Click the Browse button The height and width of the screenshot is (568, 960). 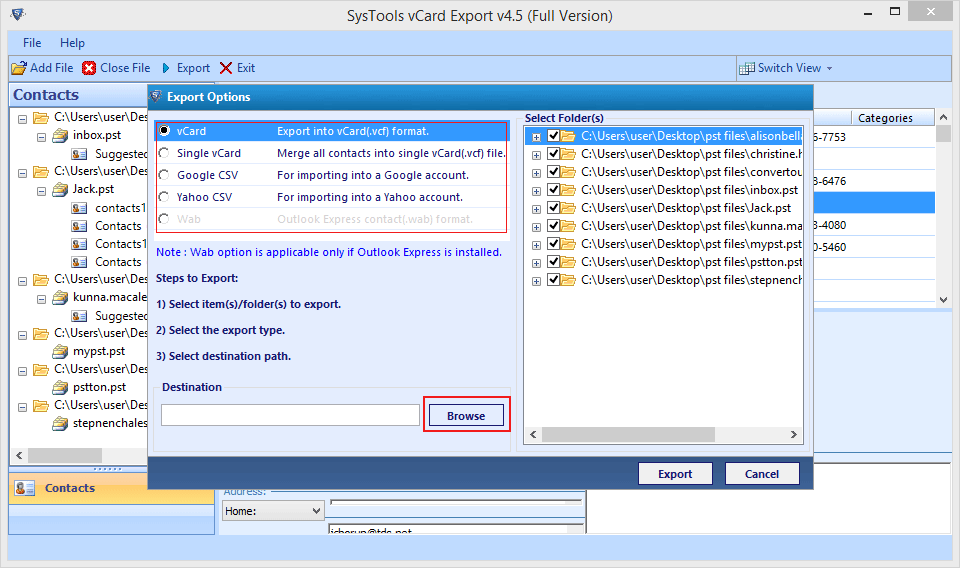467,416
